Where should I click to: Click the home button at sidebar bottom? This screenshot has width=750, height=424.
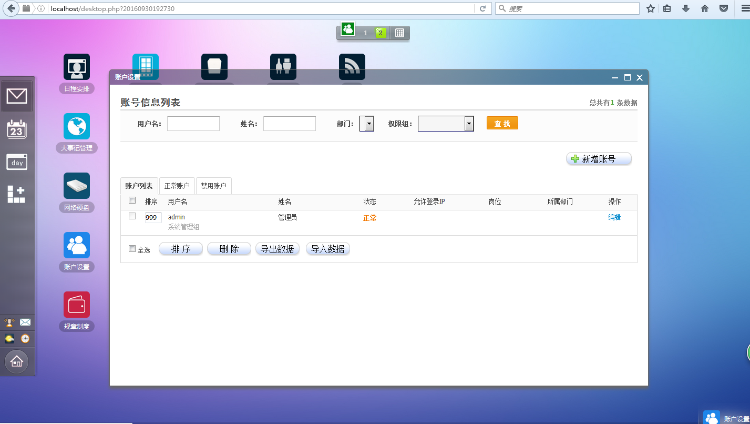point(17,361)
